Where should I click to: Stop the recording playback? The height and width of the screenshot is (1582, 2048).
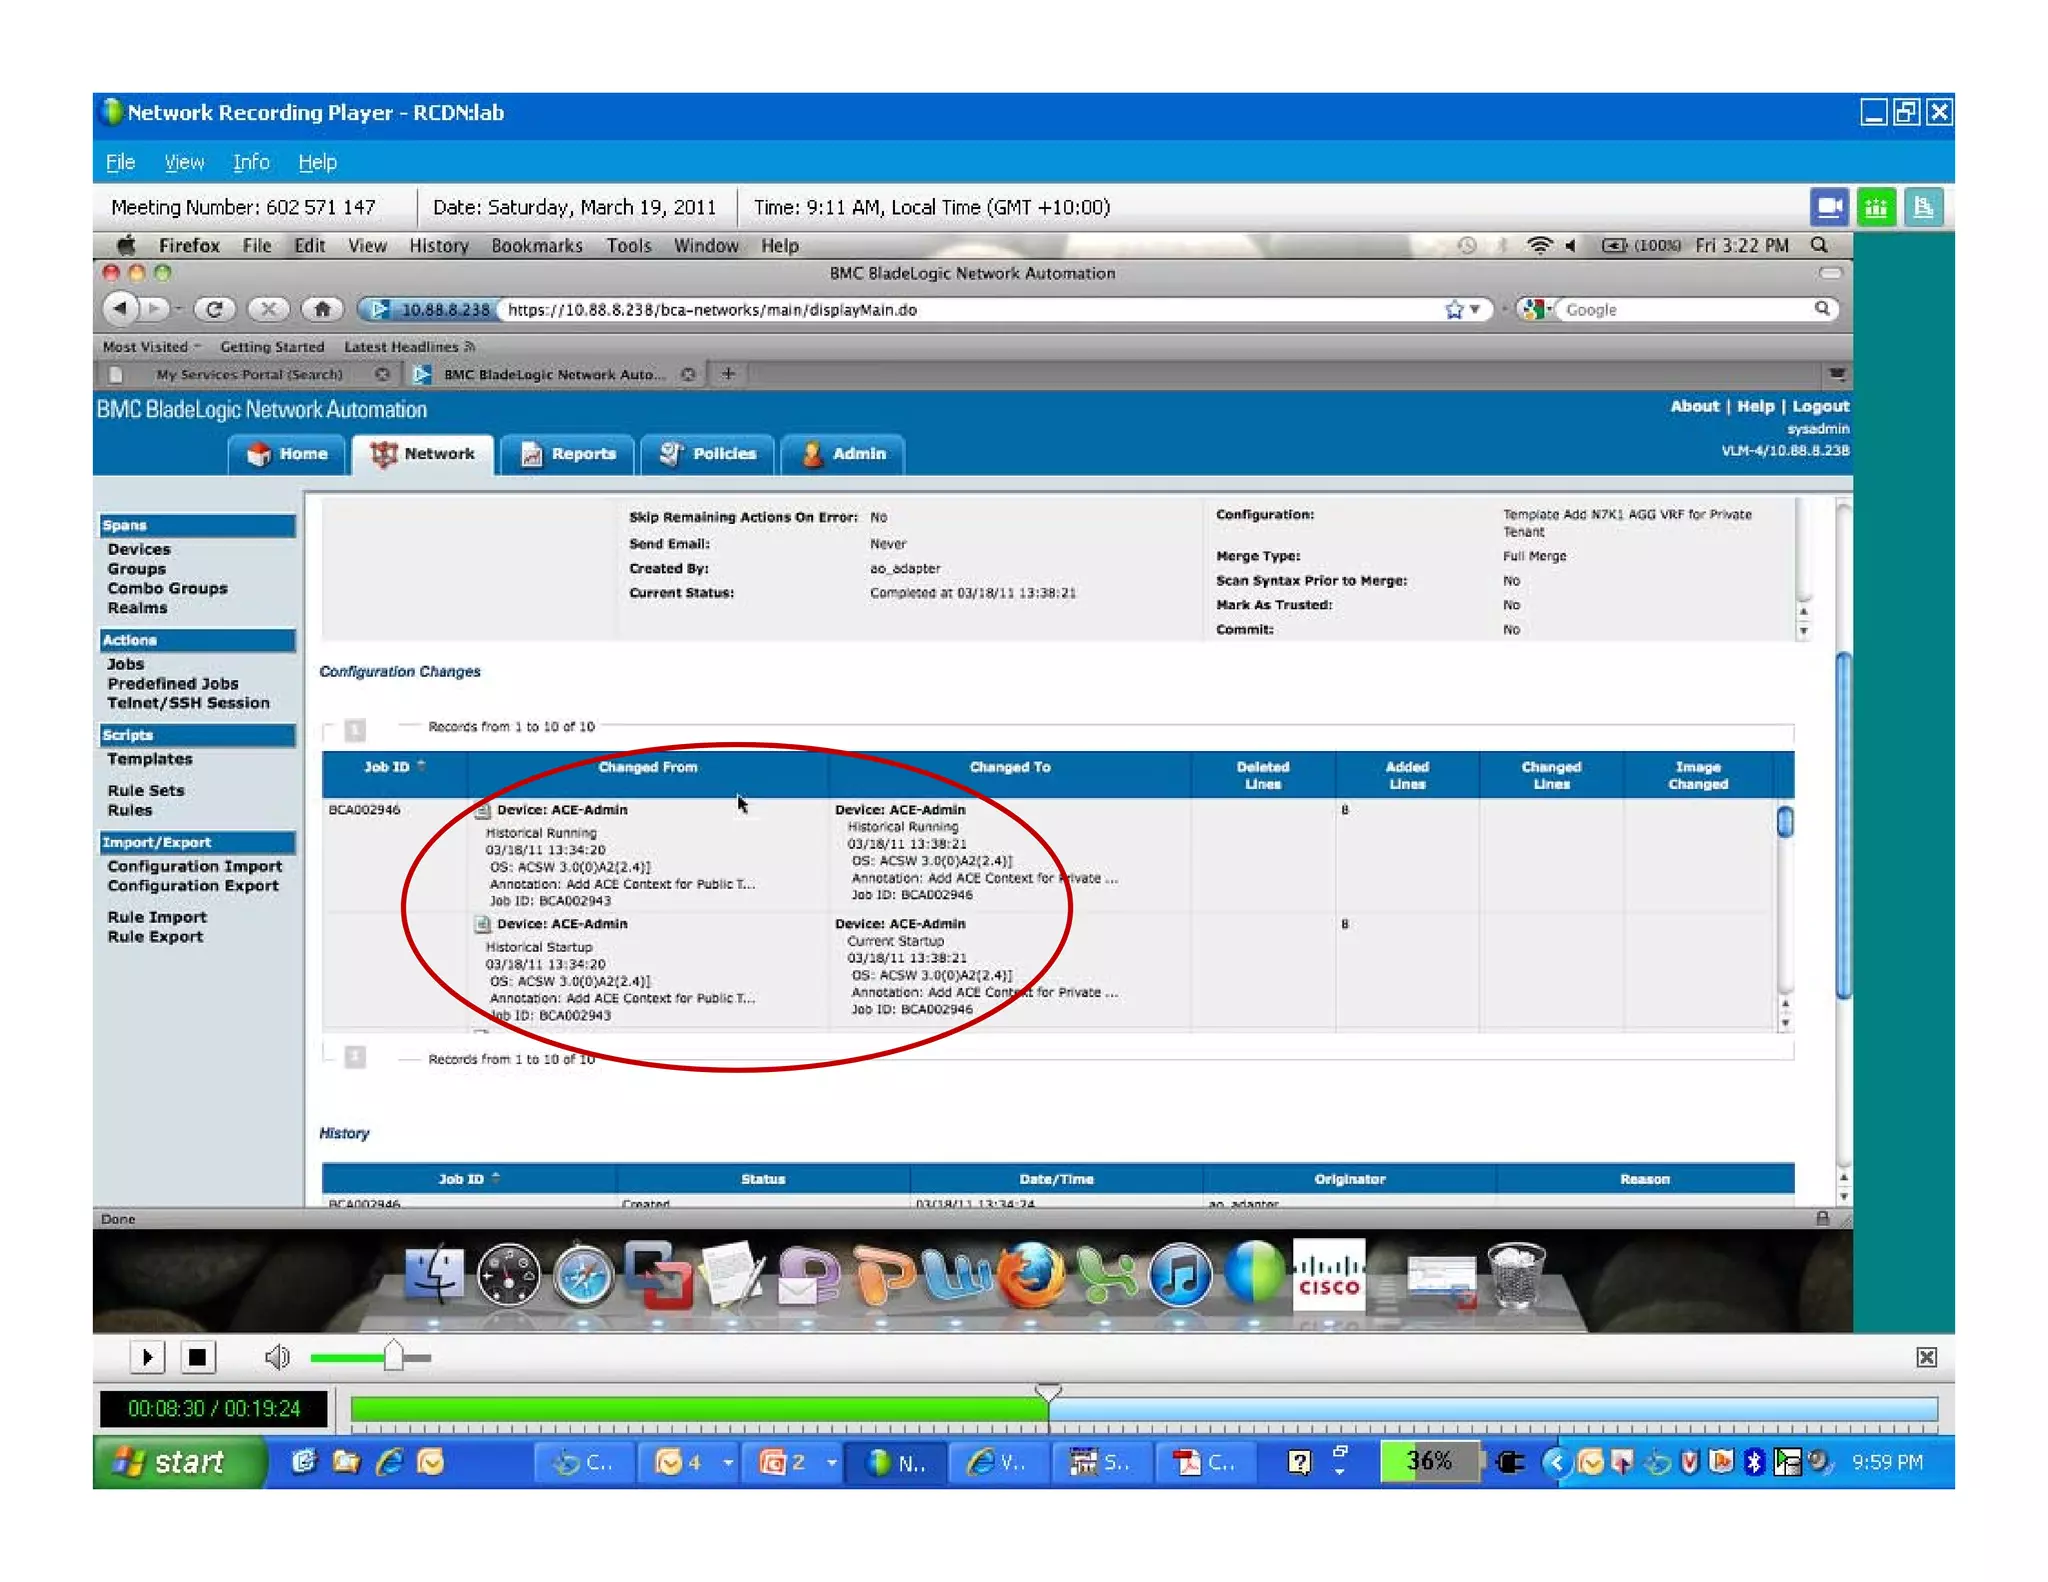coord(197,1357)
